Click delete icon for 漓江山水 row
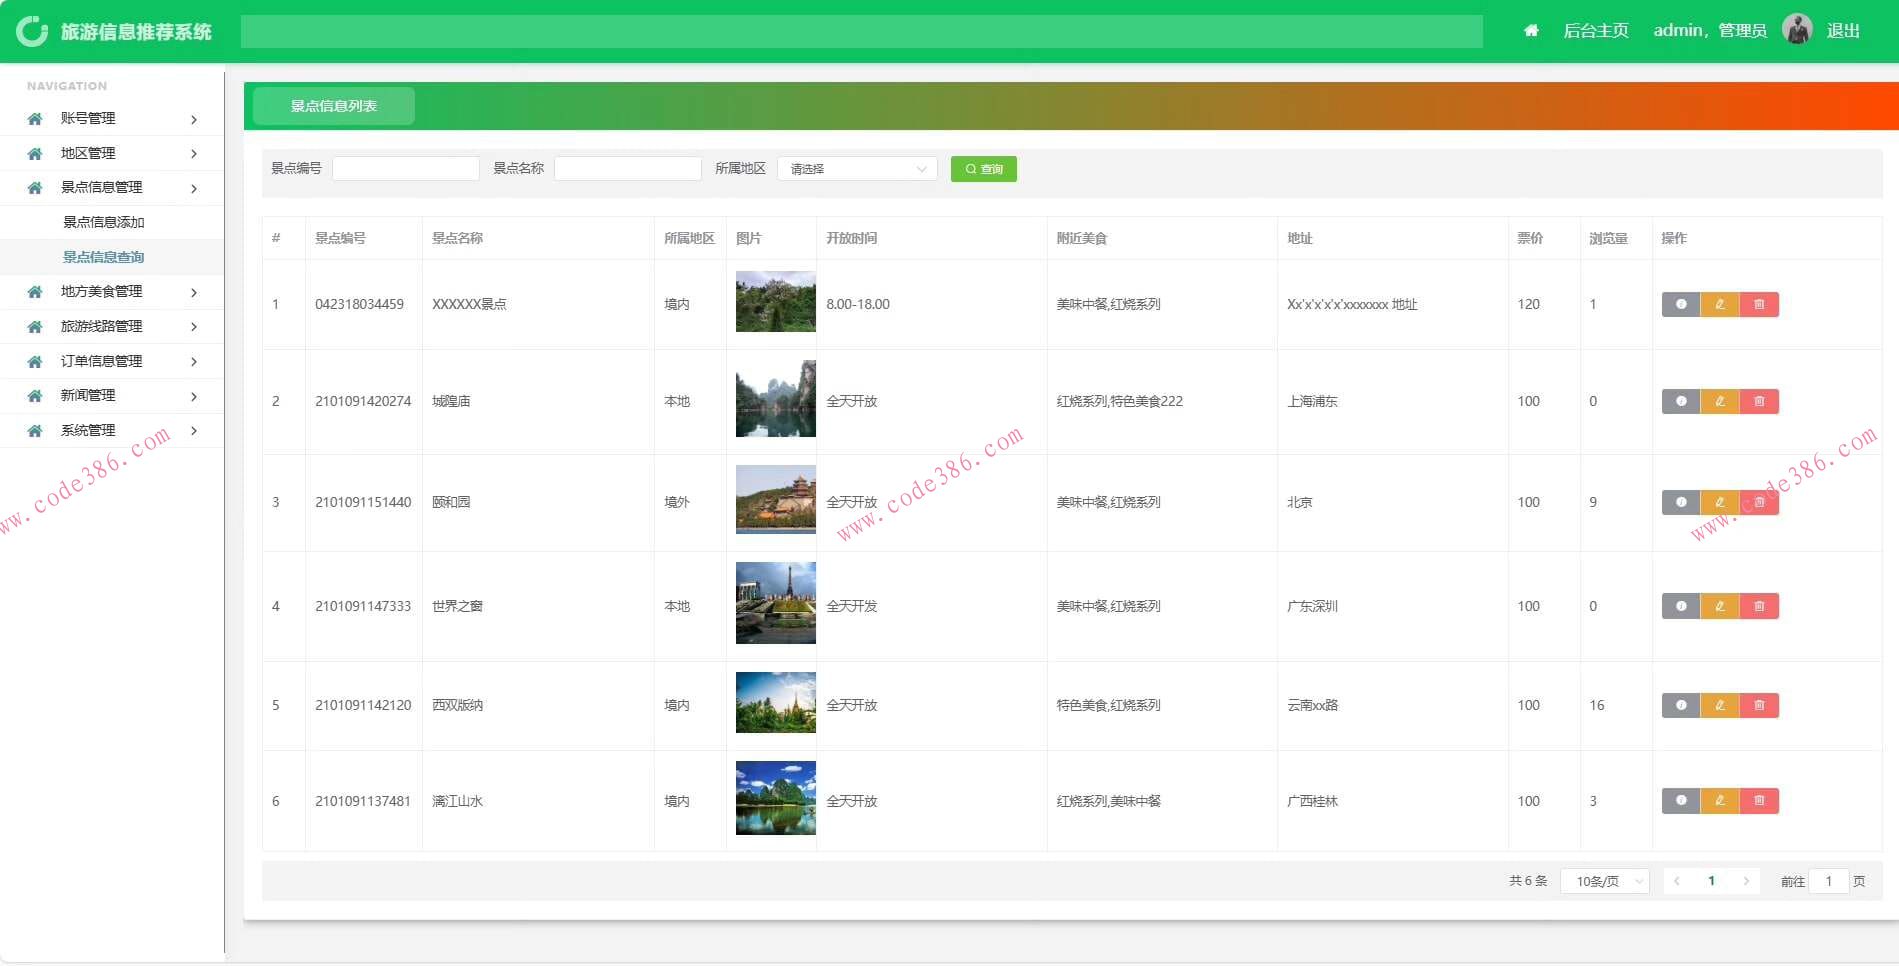Screen dimensions: 1899x966 click(1759, 800)
